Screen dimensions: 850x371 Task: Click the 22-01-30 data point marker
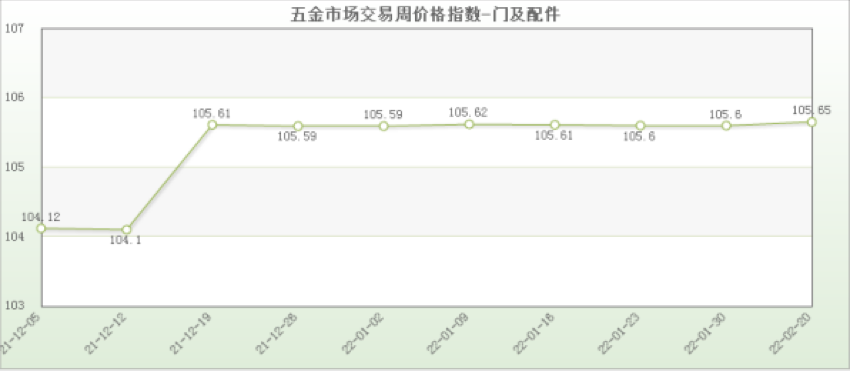(726, 125)
